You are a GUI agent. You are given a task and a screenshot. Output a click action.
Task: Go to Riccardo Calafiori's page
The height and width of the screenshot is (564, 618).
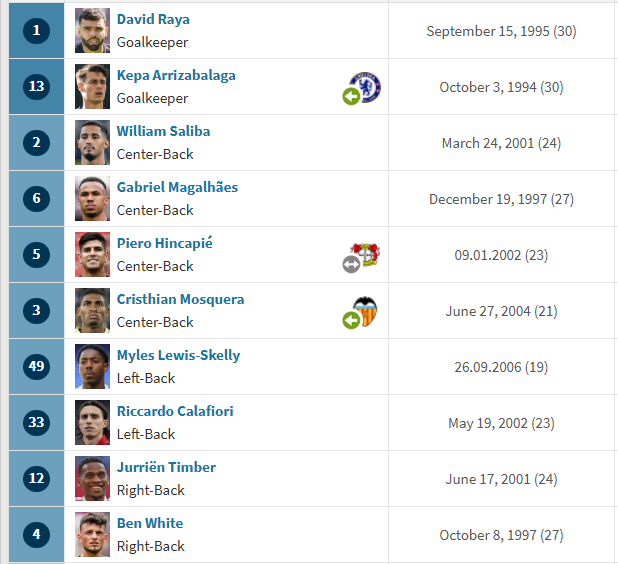point(175,411)
